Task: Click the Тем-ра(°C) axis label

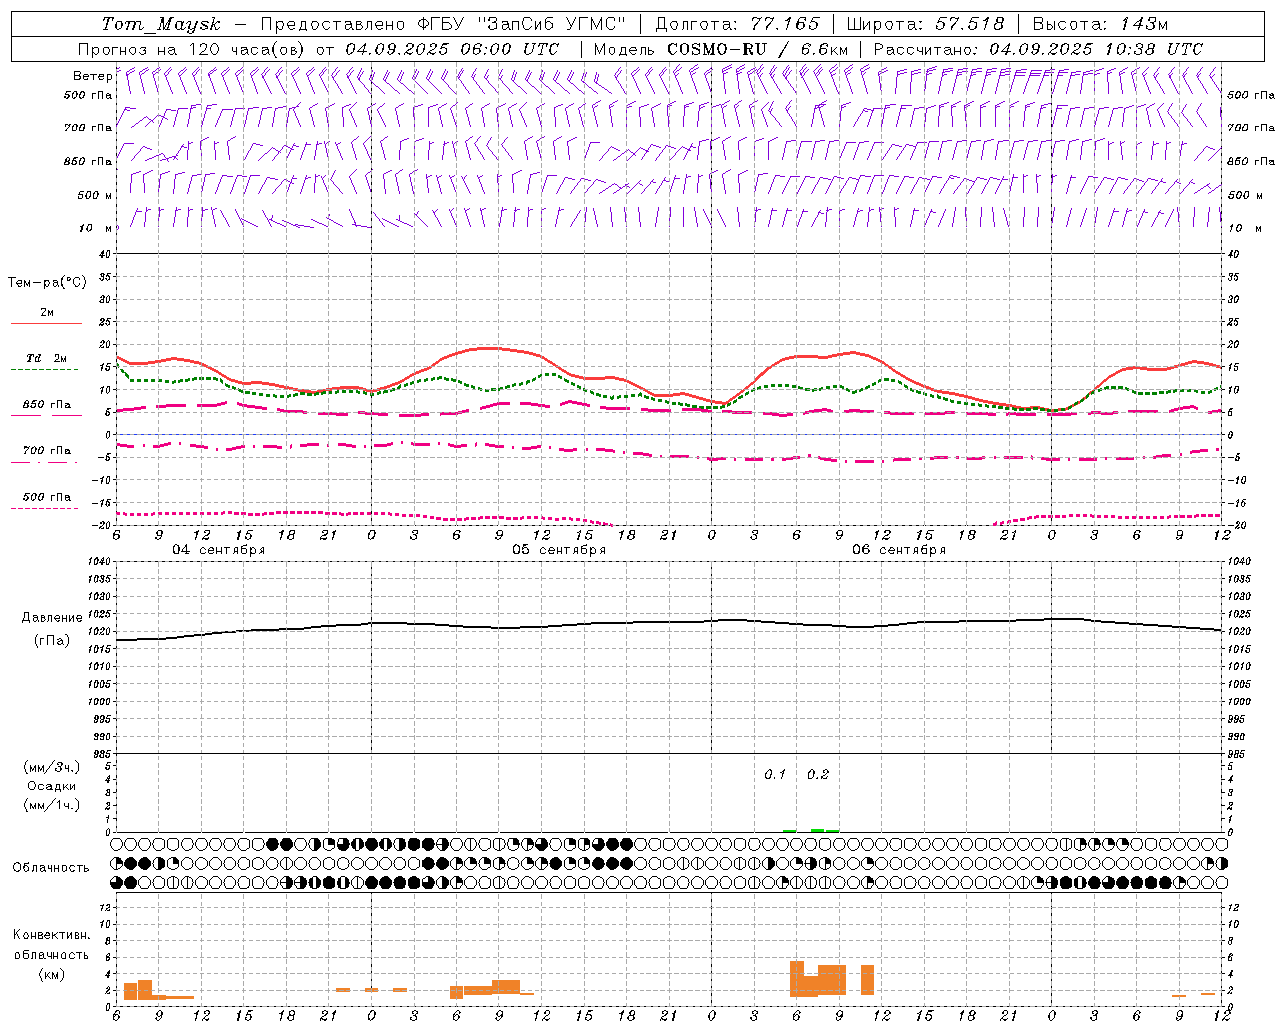Action: (x=47, y=283)
